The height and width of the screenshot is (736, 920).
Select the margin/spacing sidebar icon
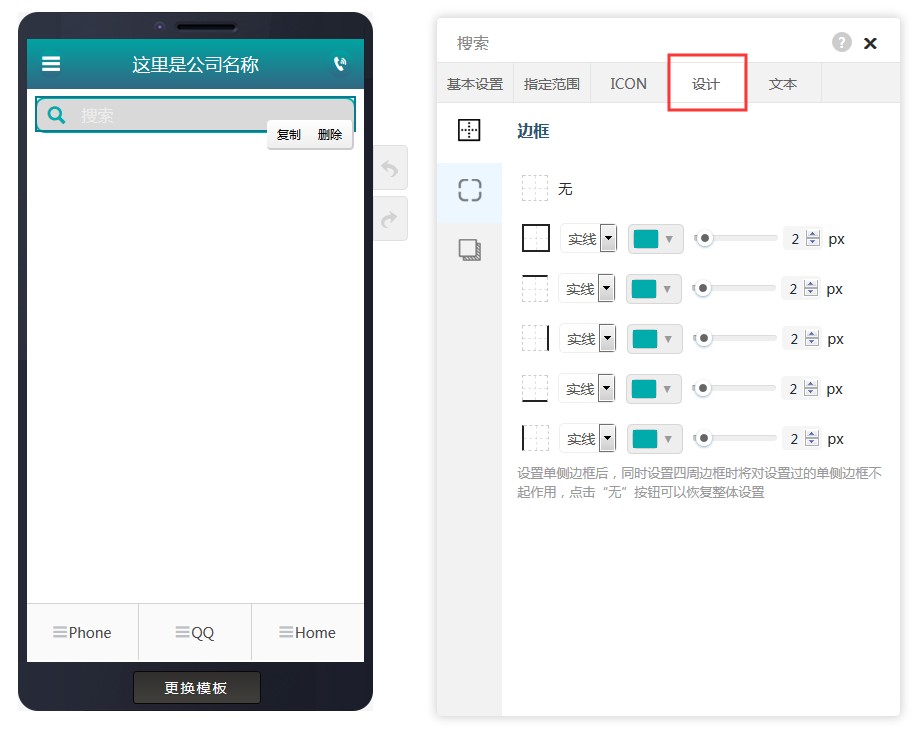coord(469,130)
